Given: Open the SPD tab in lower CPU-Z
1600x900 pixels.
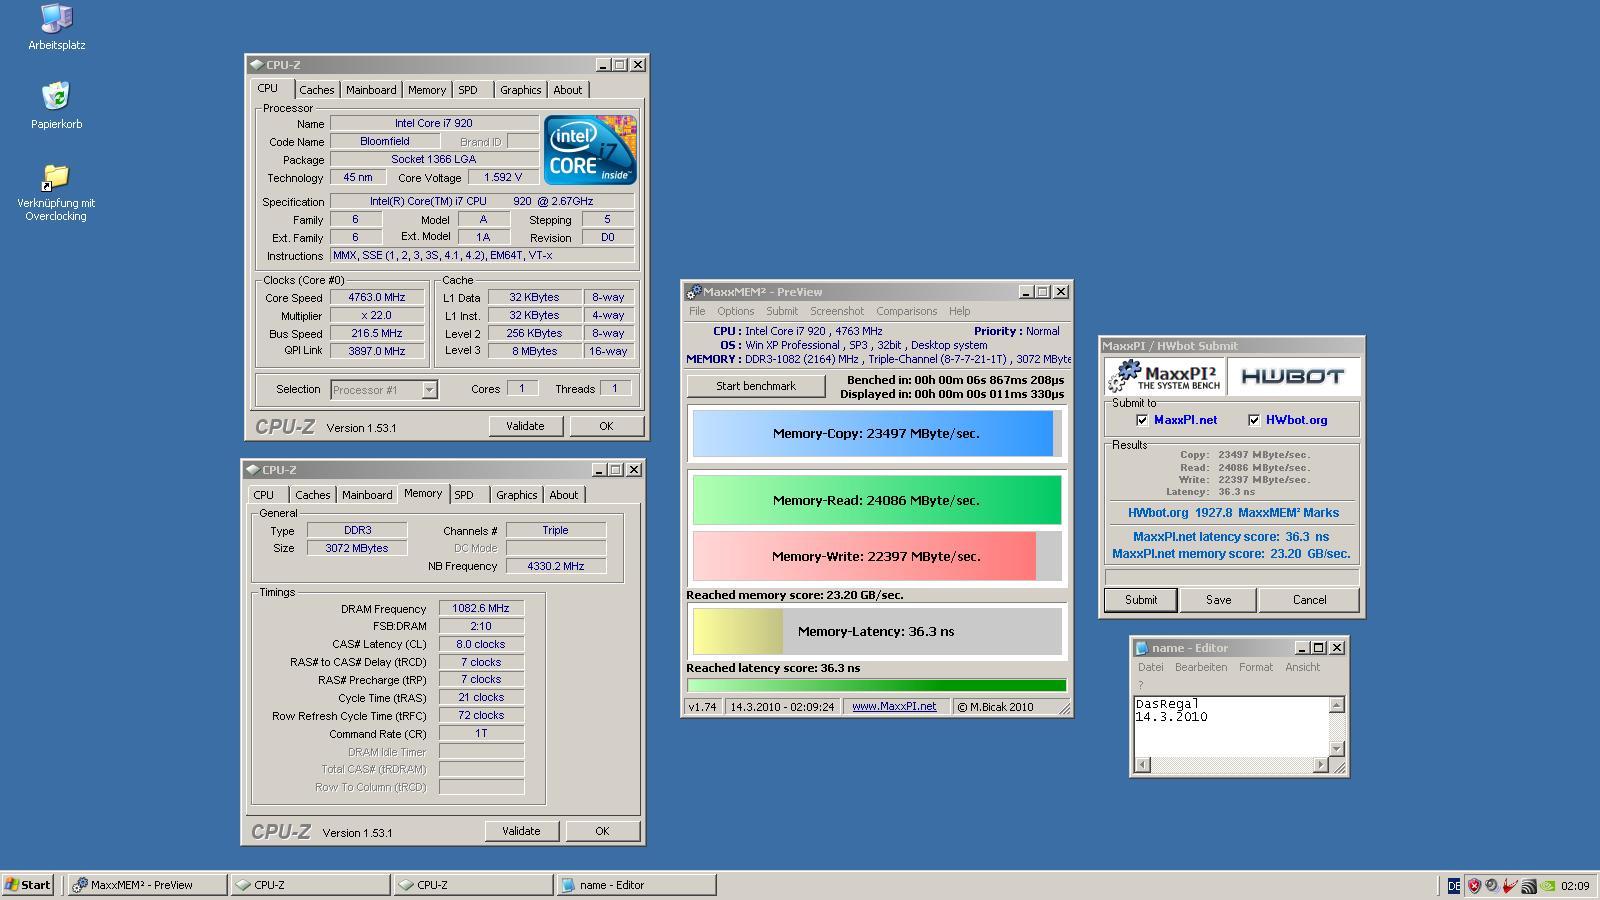Looking at the screenshot, I should pos(464,495).
